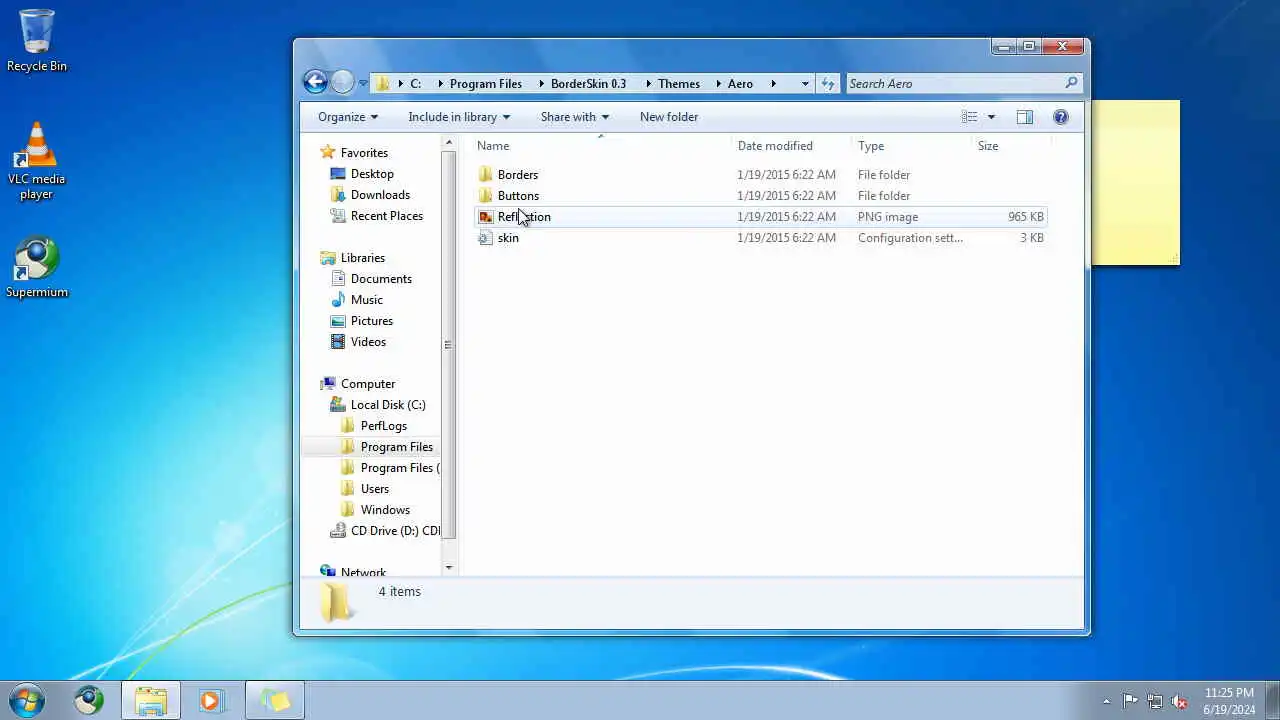The image size is (1280, 720).
Task: Open the recent pages dropdown arrow
Action: click(x=363, y=84)
